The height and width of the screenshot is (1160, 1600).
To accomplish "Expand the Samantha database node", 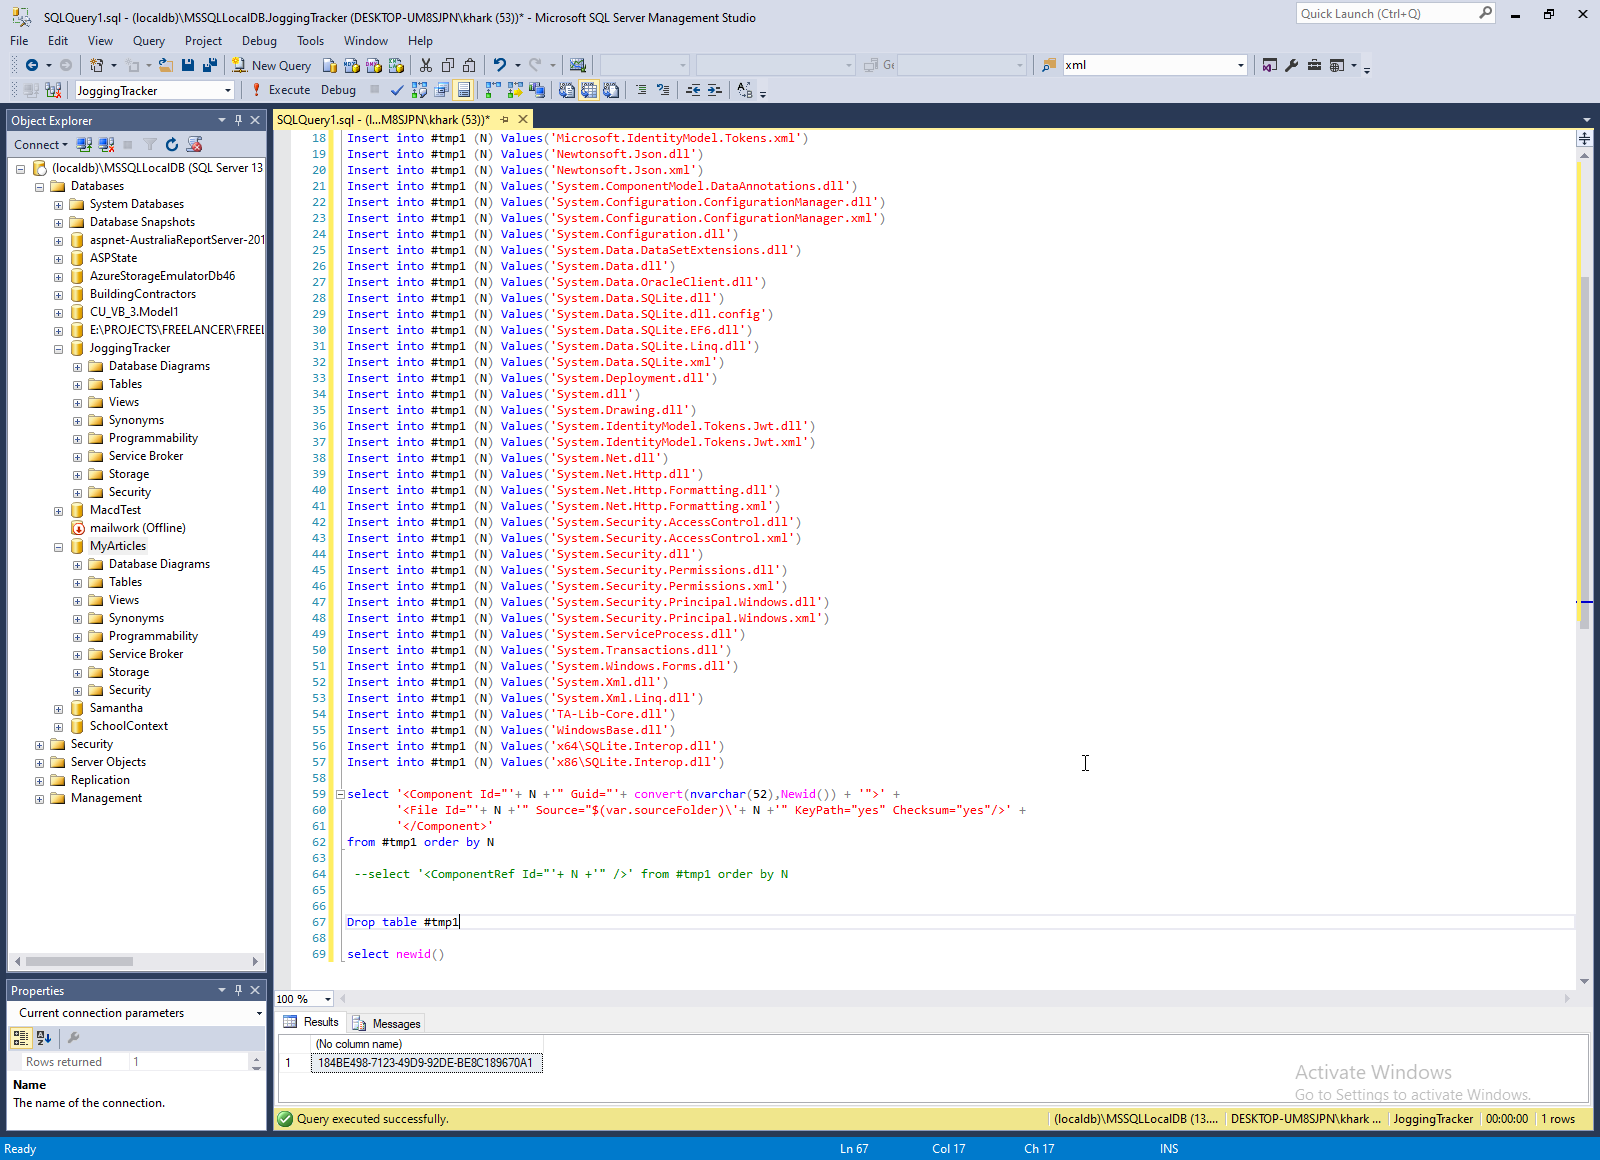I will (58, 709).
